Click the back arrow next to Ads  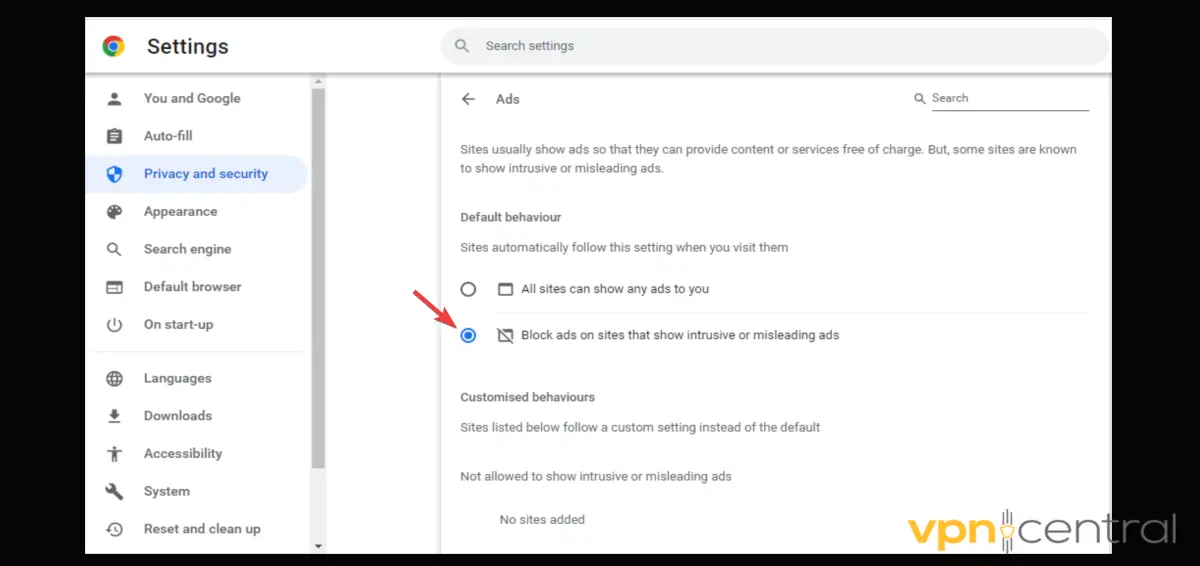point(468,99)
